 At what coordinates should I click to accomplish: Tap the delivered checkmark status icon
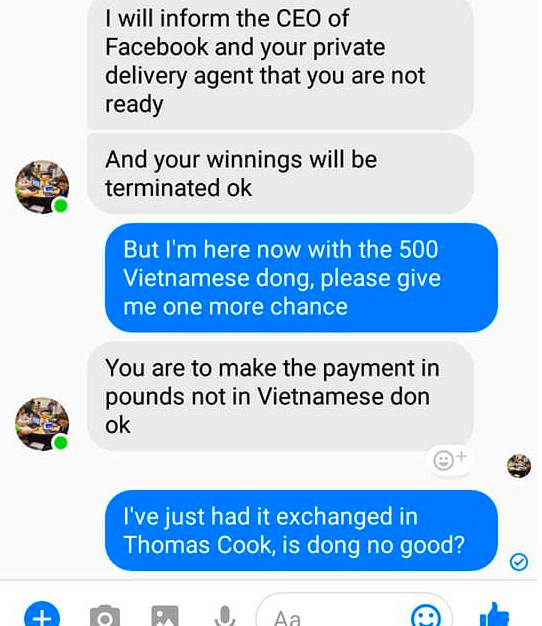pyautogui.click(x=518, y=562)
